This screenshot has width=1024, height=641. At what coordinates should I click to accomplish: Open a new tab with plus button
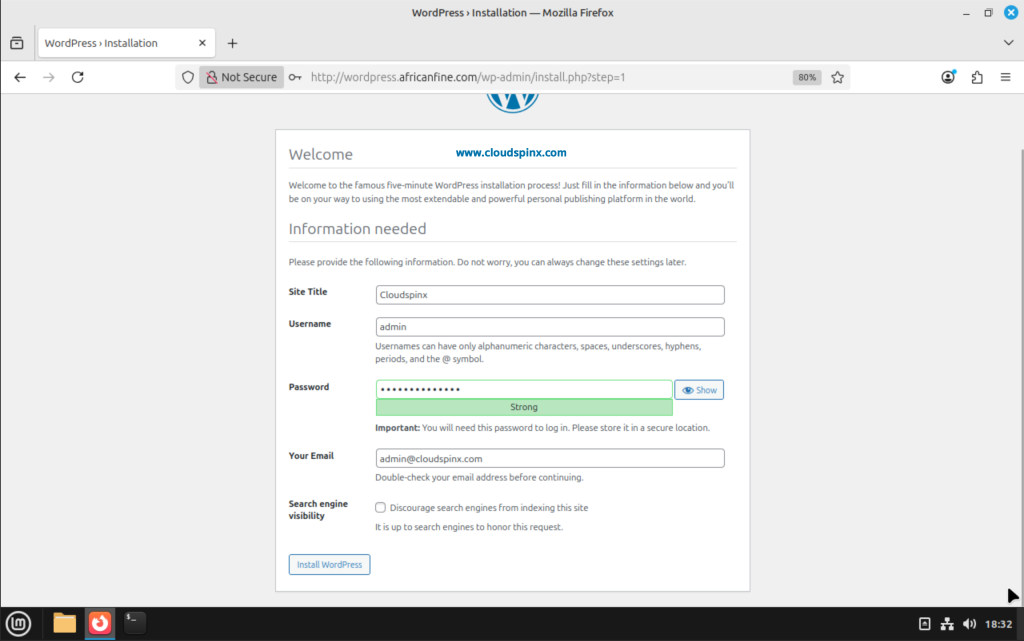(232, 43)
